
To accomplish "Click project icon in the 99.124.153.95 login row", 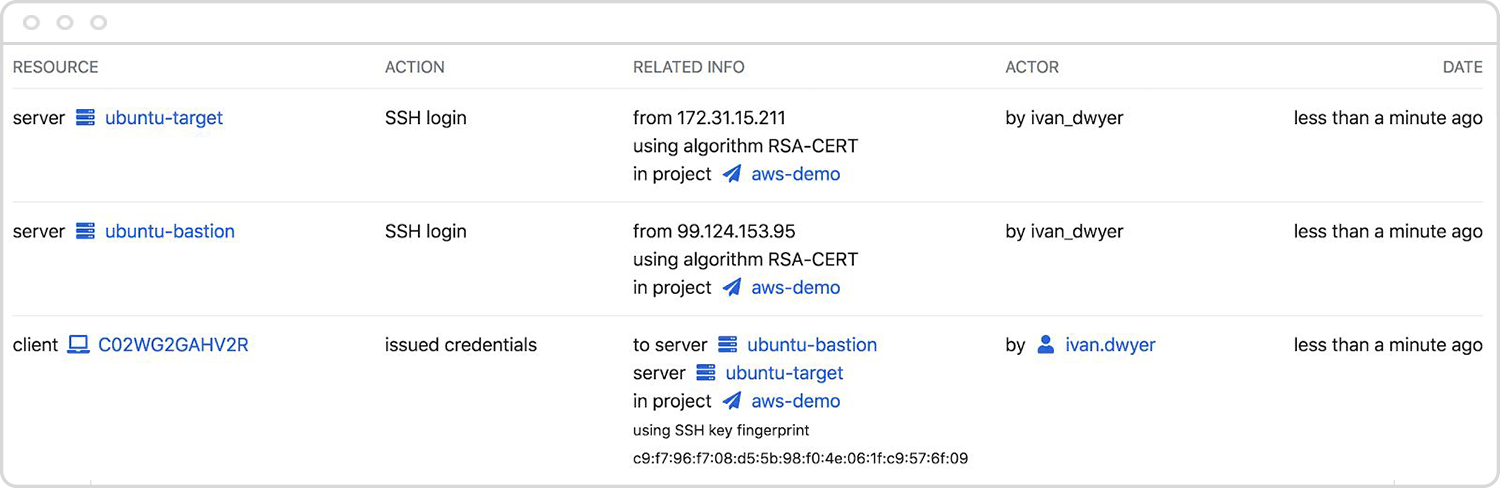I will (732, 288).
